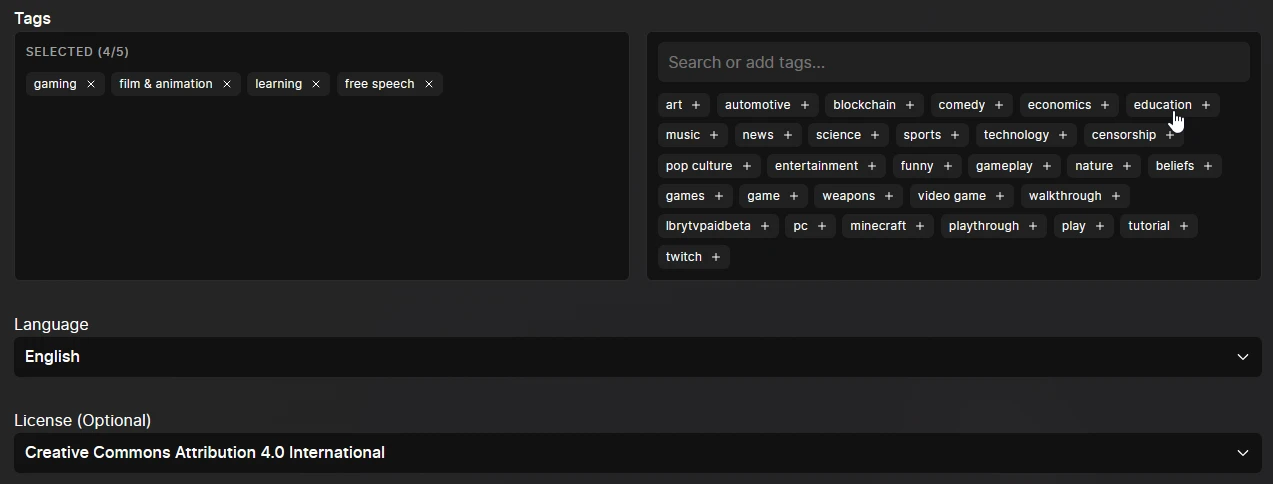This screenshot has width=1273, height=484.
Task: Remove the gaming tag with its X icon
Action: coord(91,84)
